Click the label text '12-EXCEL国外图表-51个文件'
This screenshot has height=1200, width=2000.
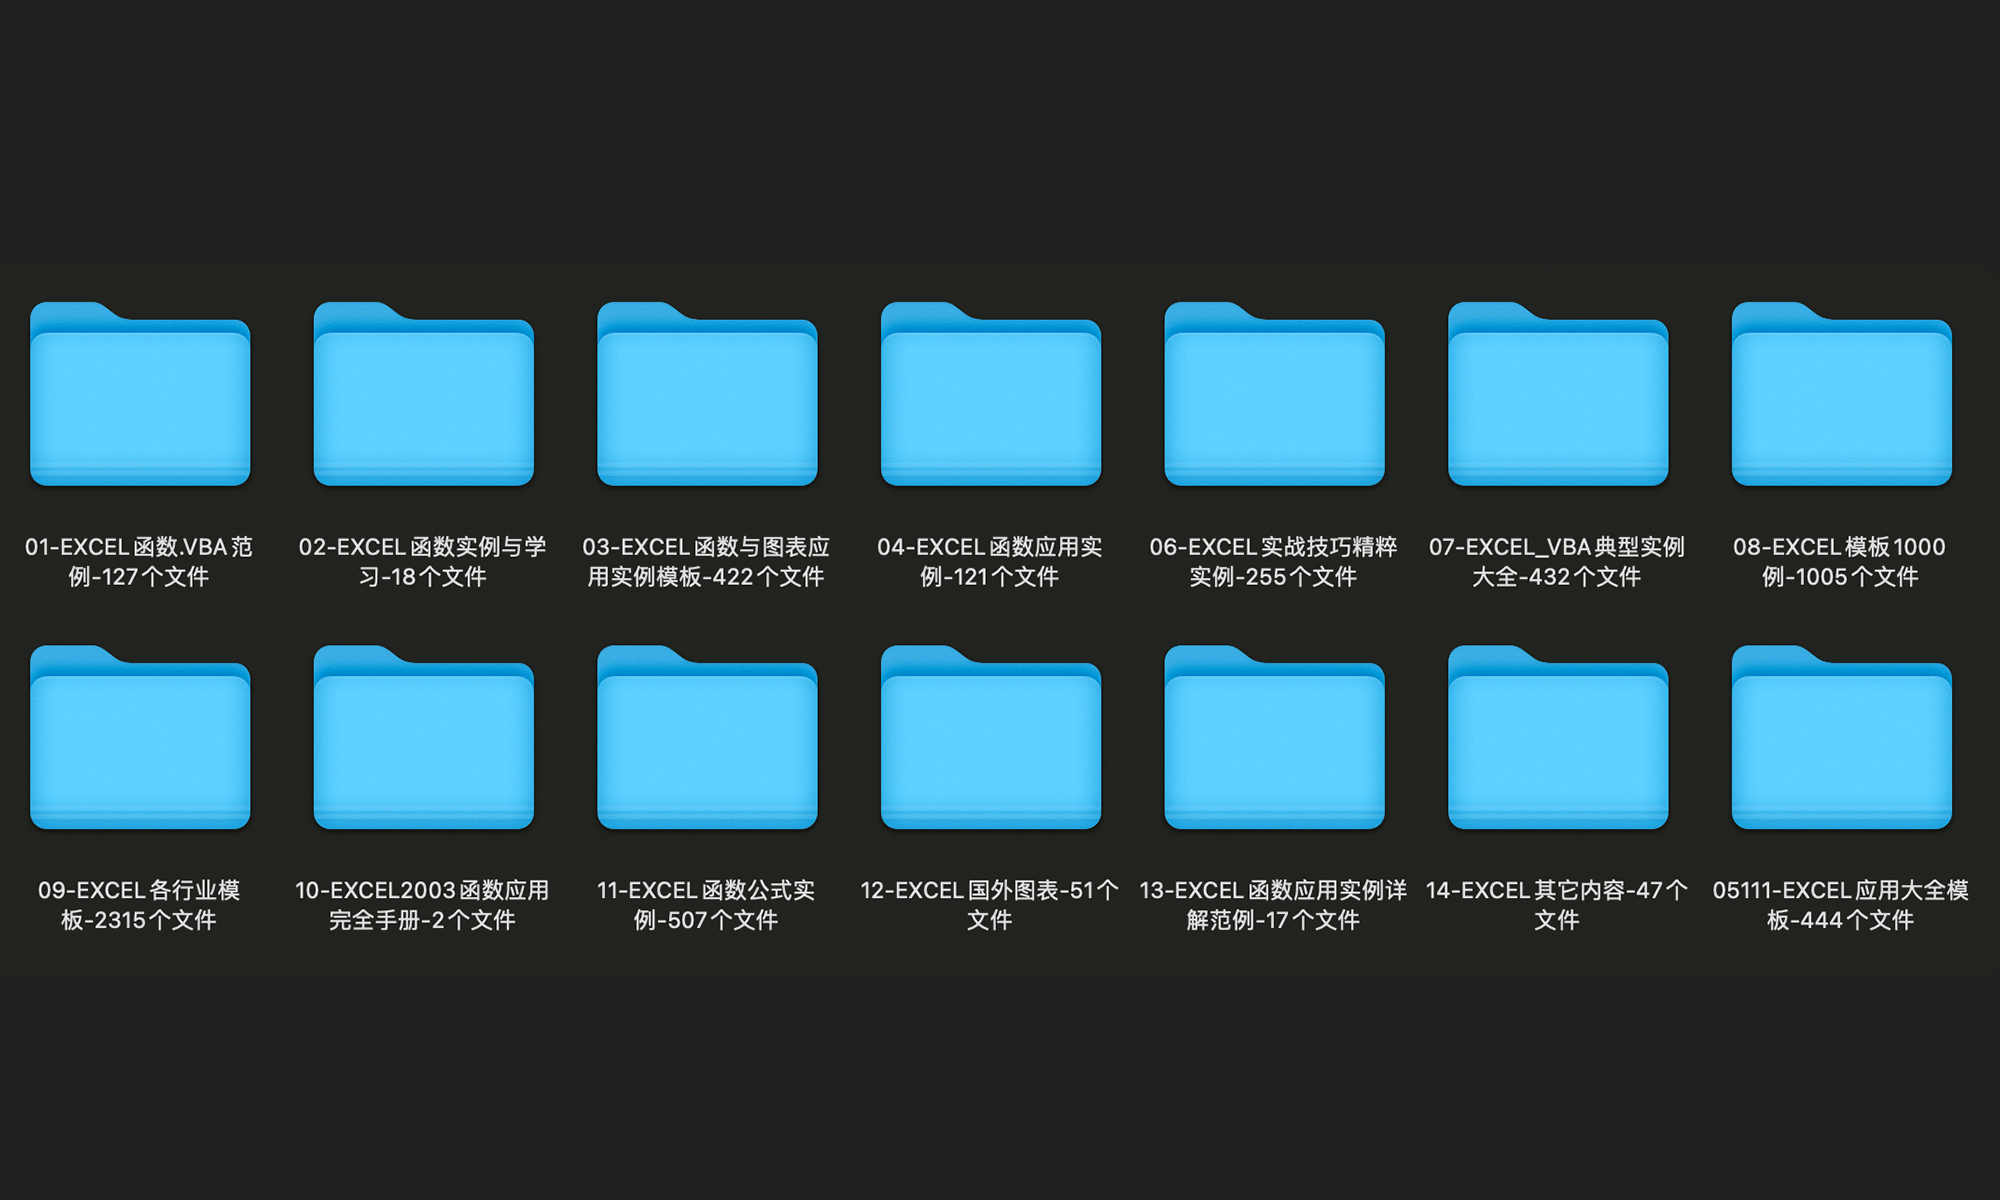tap(990, 905)
